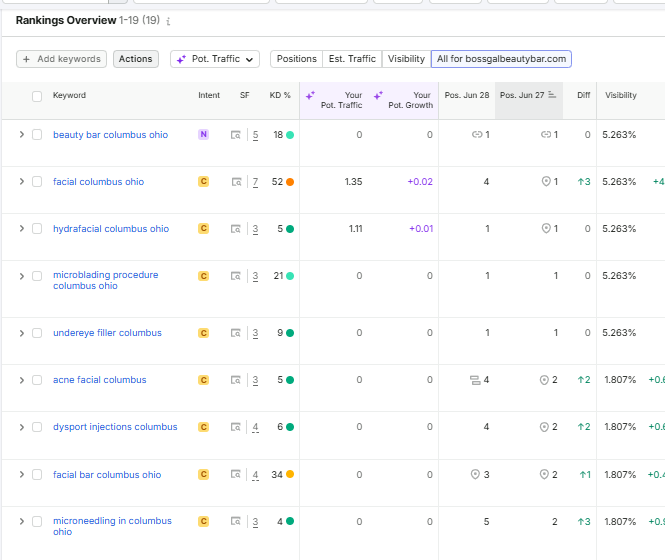Image resolution: width=665 pixels, height=560 pixels.
Task: Open SERP features icon for microneedling in columbus ohio
Action: coord(236,521)
